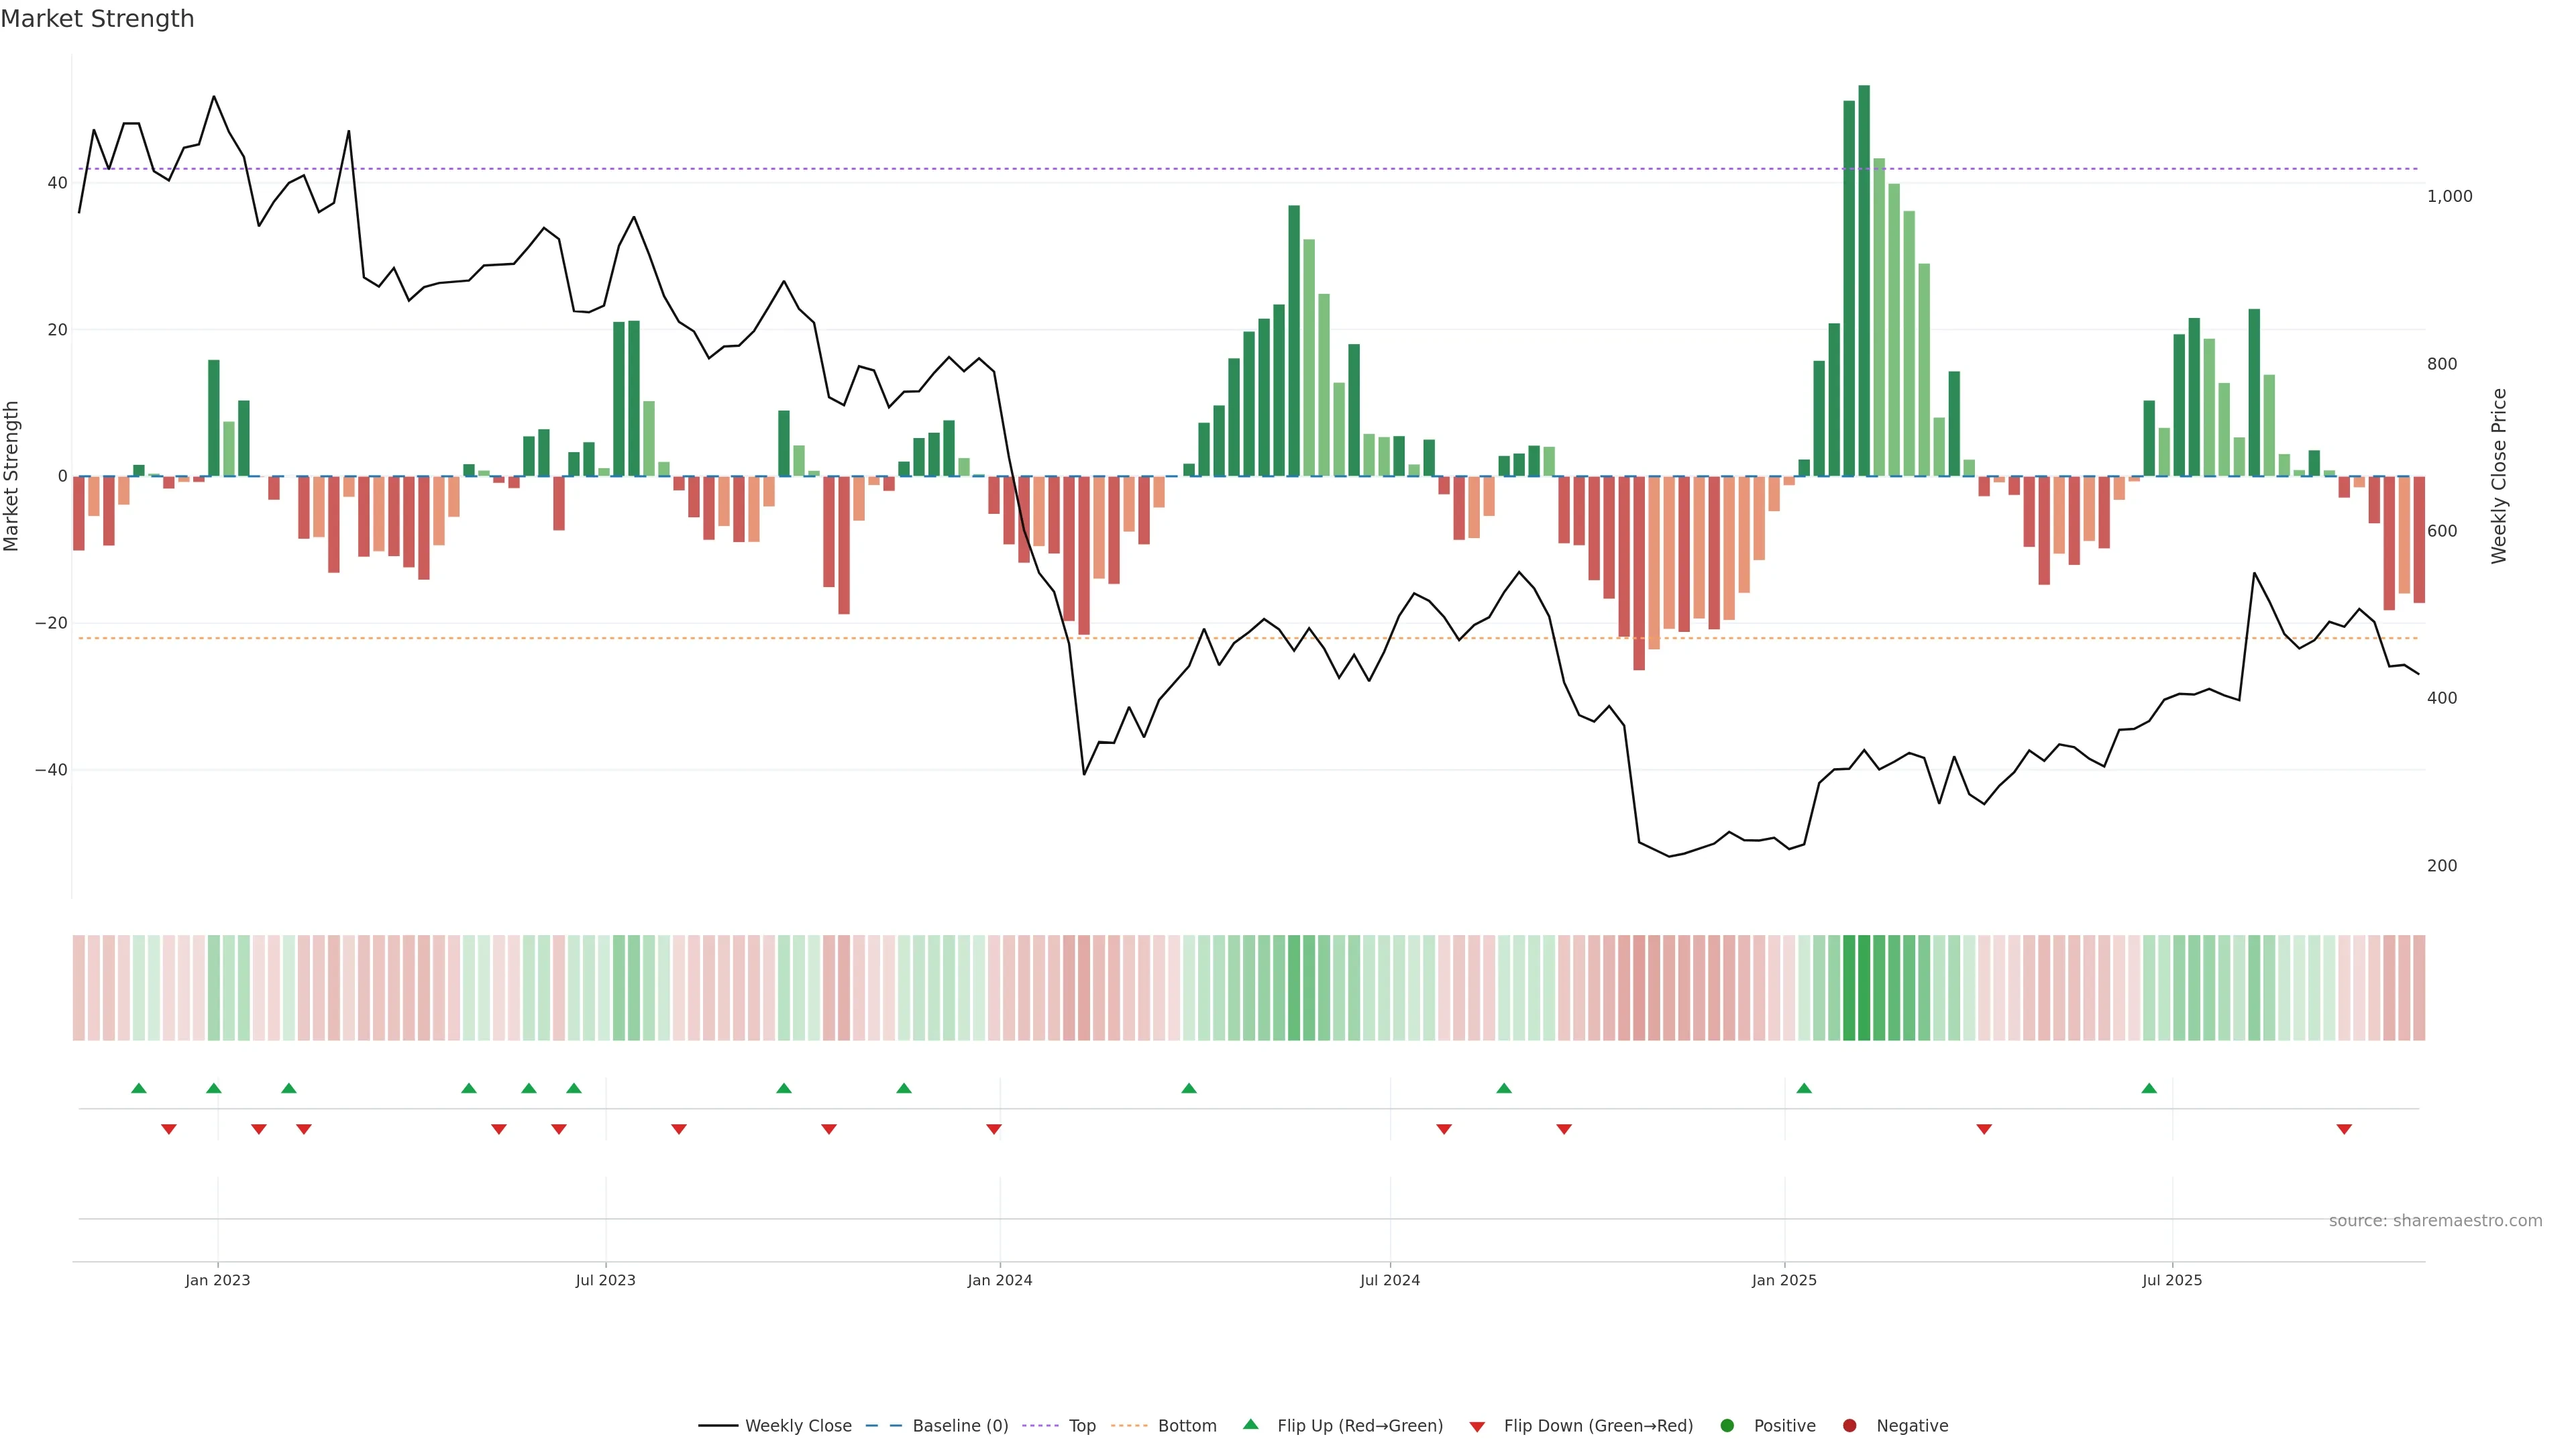Click the Jul 2024 x-axis label

coord(1389,1280)
